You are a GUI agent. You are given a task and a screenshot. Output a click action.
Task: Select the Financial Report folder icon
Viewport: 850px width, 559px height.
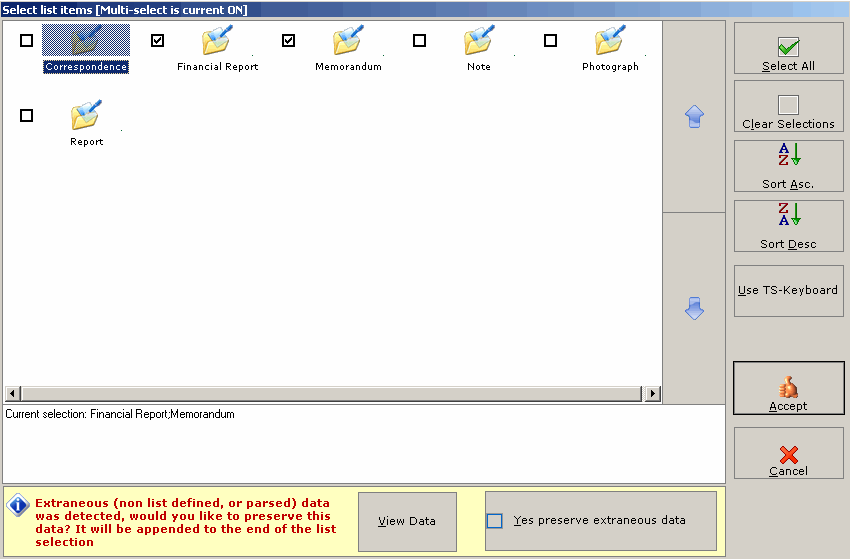point(217,41)
